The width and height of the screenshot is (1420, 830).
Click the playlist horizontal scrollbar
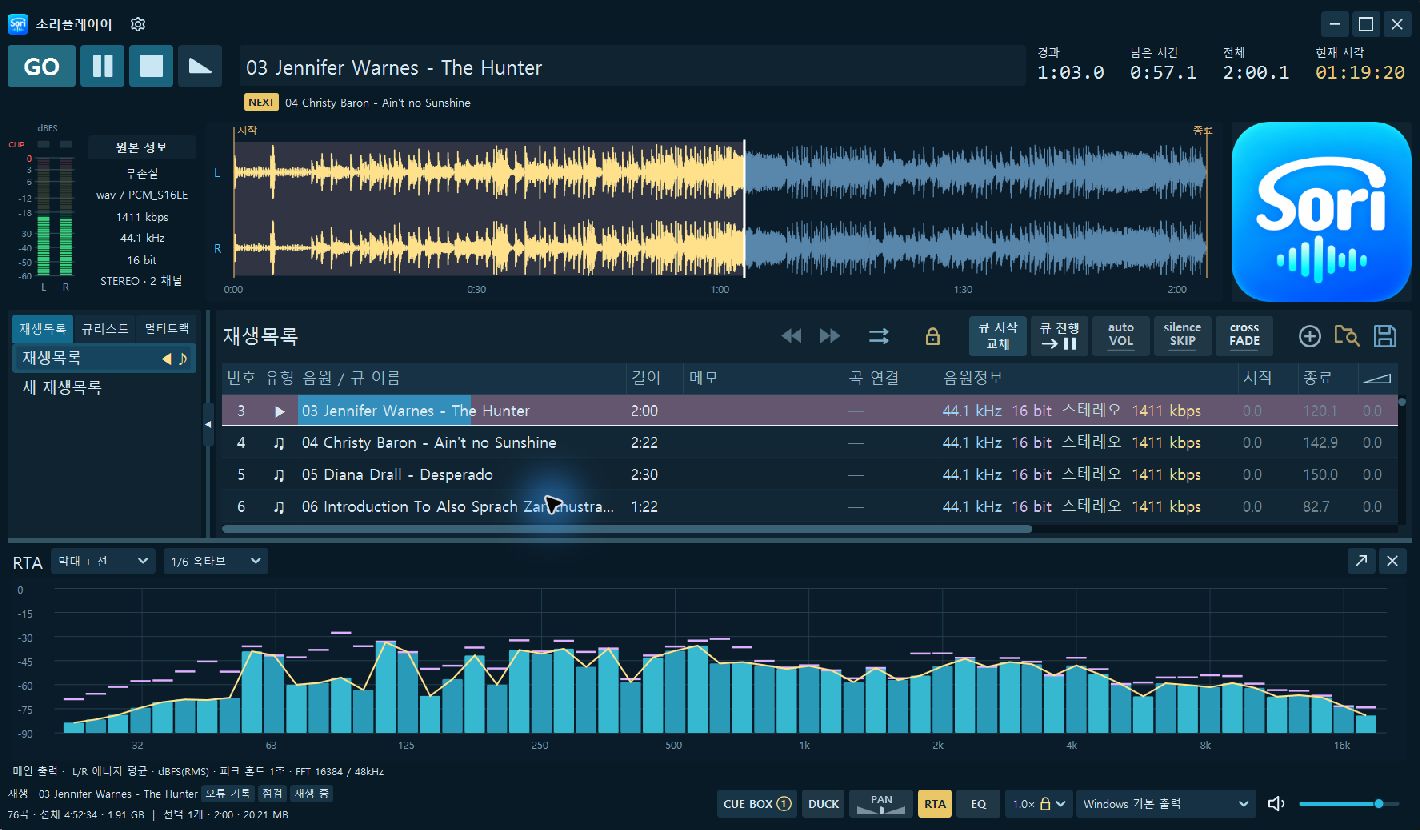pyautogui.click(x=627, y=529)
